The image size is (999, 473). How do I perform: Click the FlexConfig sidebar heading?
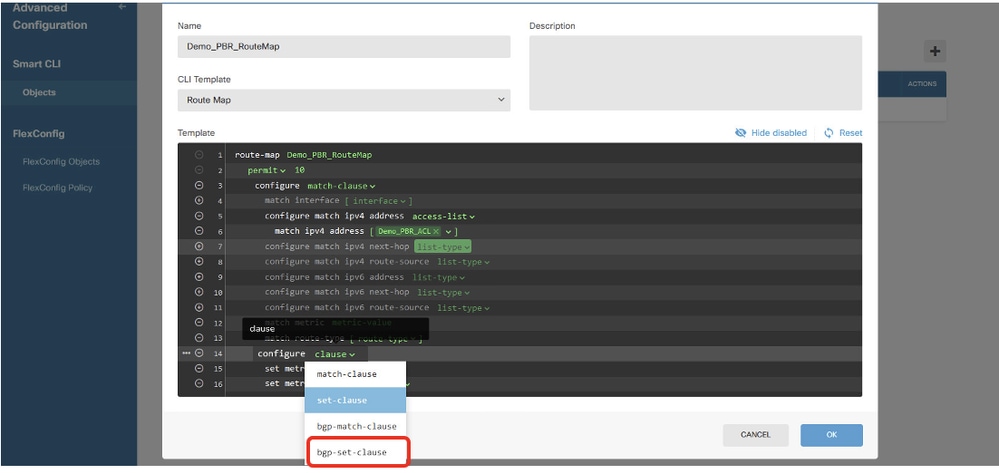click(39, 134)
